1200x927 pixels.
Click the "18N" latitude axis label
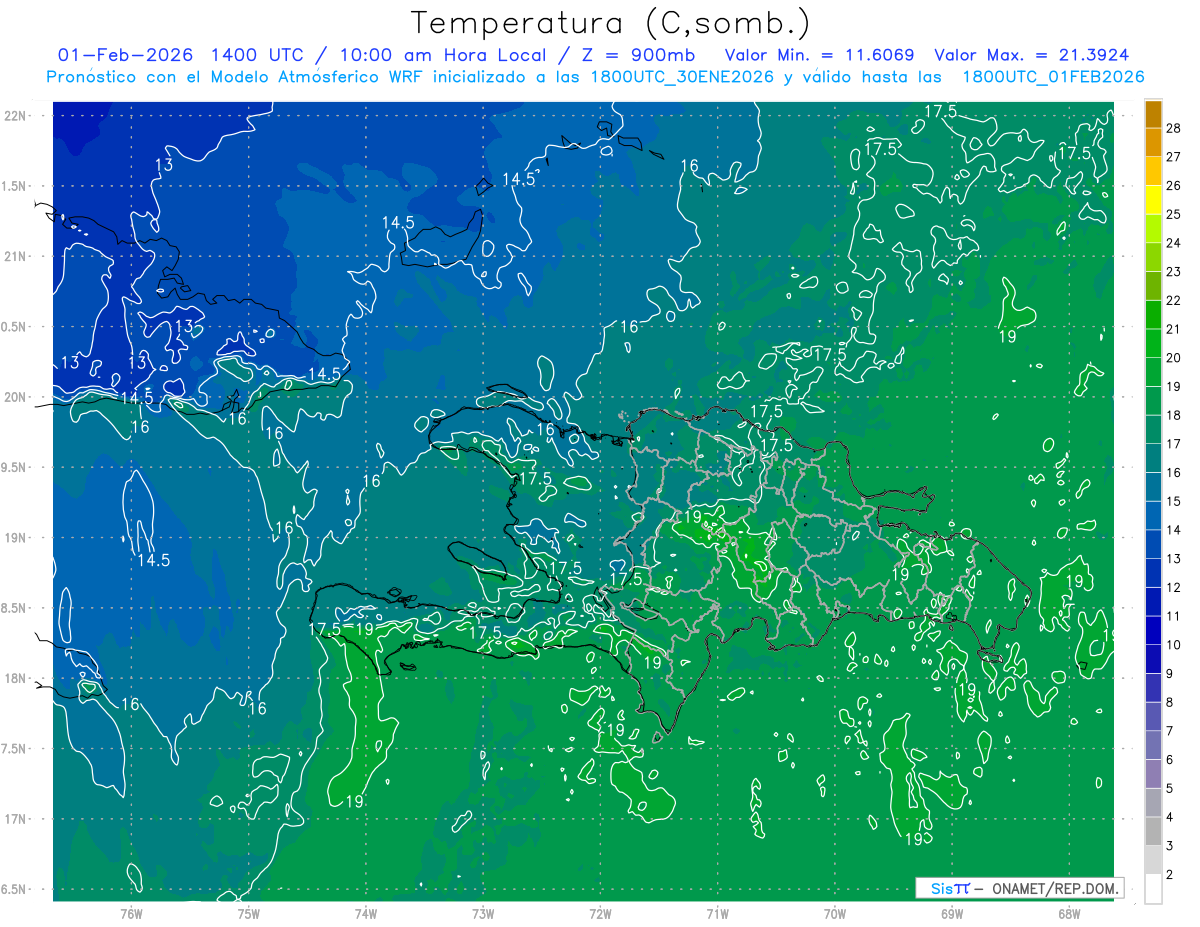coord(15,679)
